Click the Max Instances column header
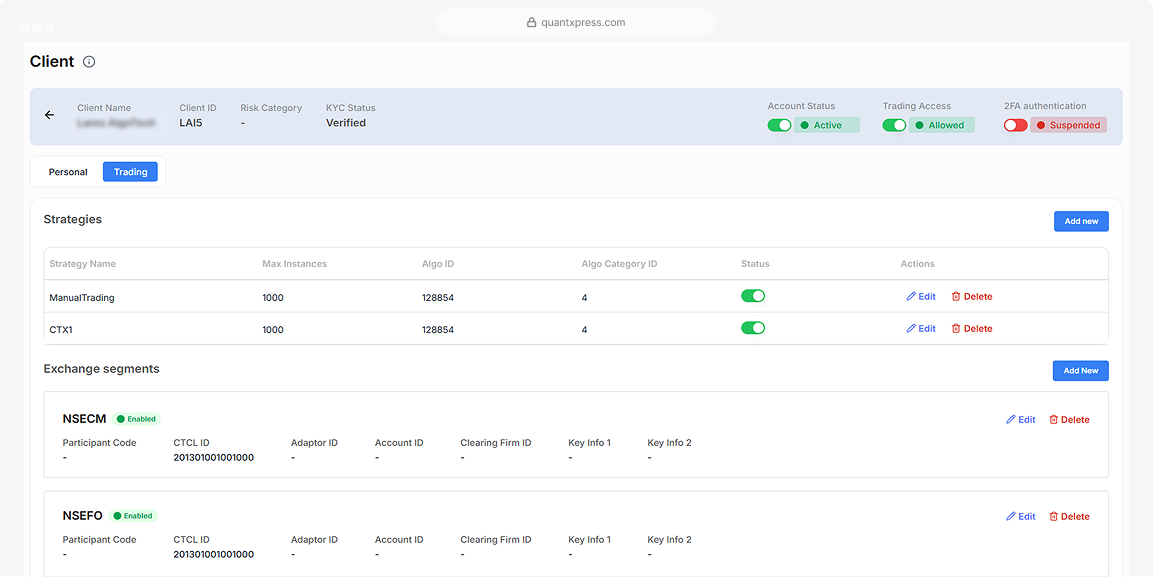Screen dimensions: 1153x577 295,264
